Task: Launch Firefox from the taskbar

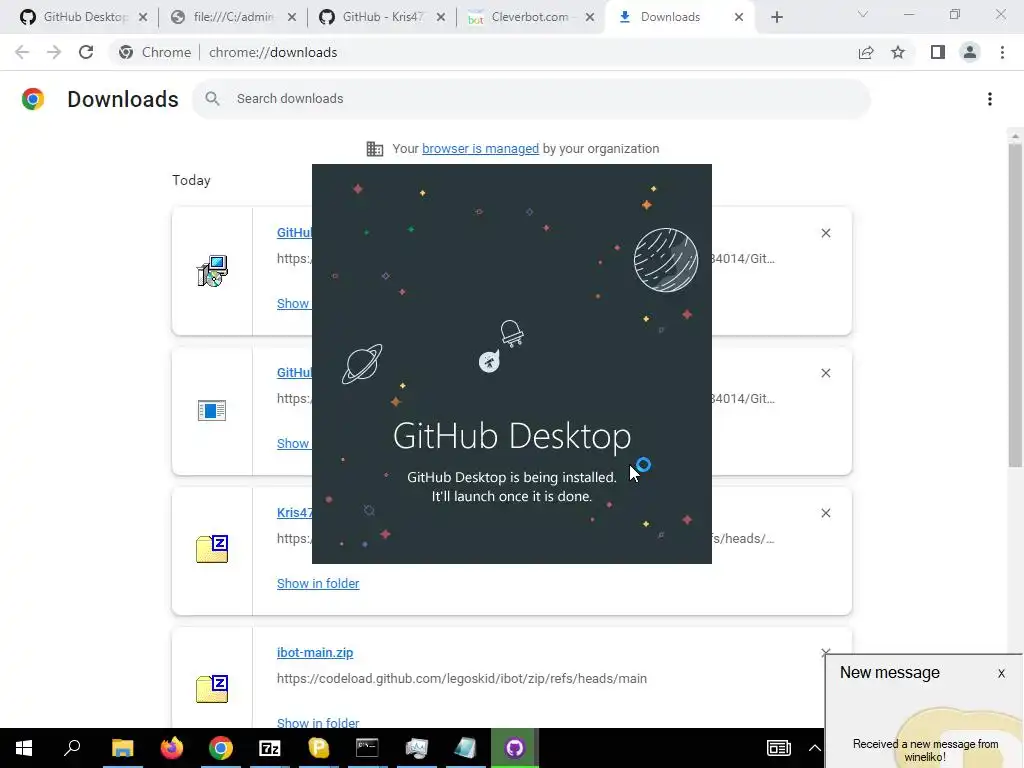Action: pyautogui.click(x=172, y=748)
